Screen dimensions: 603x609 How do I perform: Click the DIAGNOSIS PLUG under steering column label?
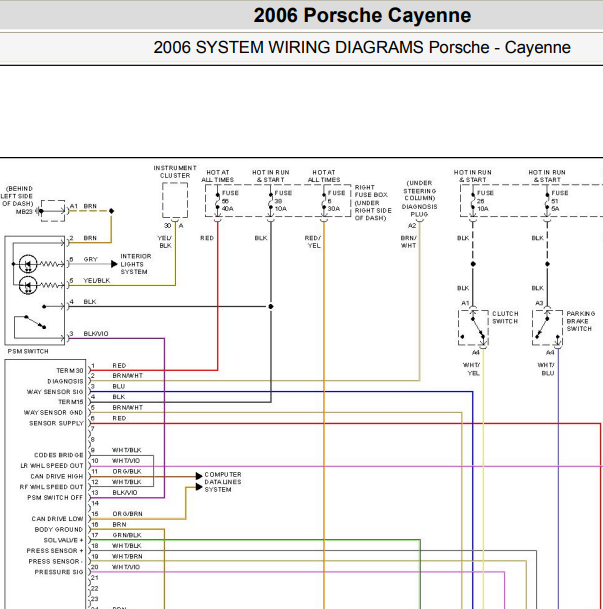(x=419, y=198)
